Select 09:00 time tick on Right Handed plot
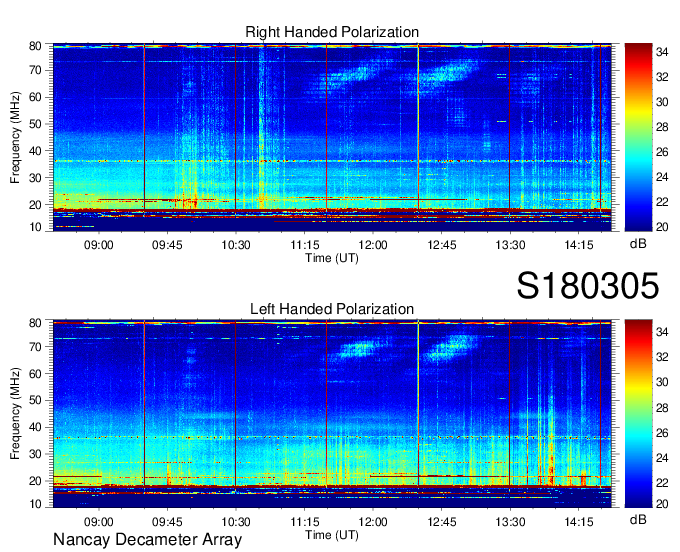Viewport: 680px width, 552px height. tap(98, 245)
